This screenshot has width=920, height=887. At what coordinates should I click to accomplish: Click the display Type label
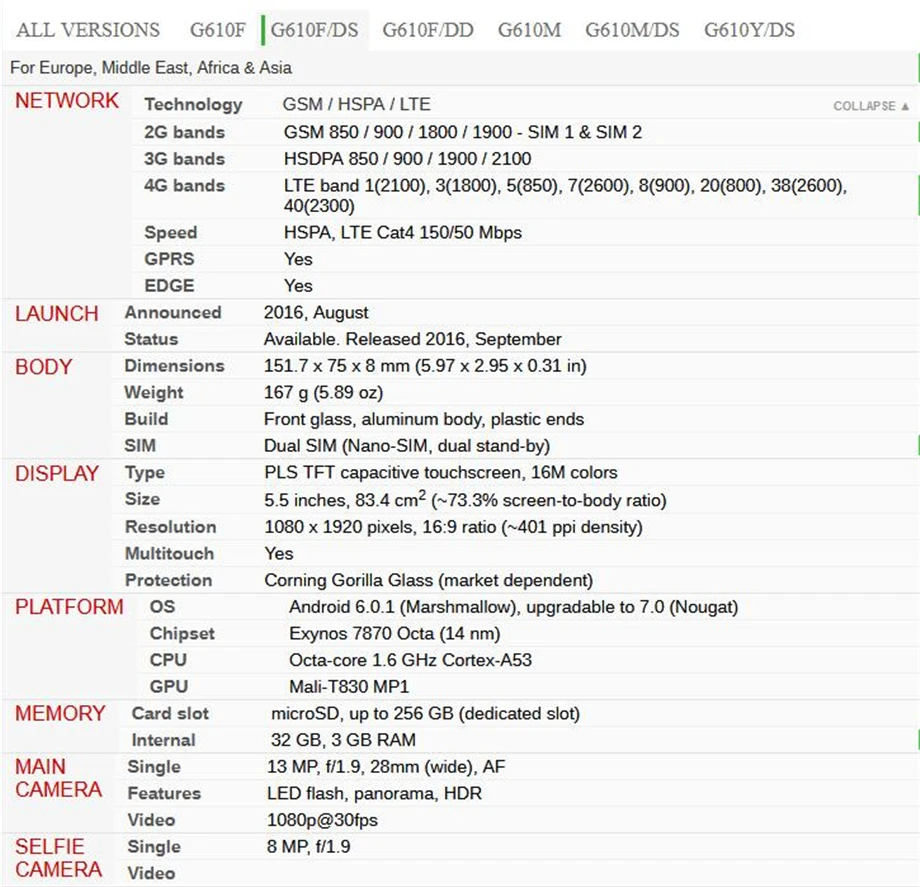145,473
